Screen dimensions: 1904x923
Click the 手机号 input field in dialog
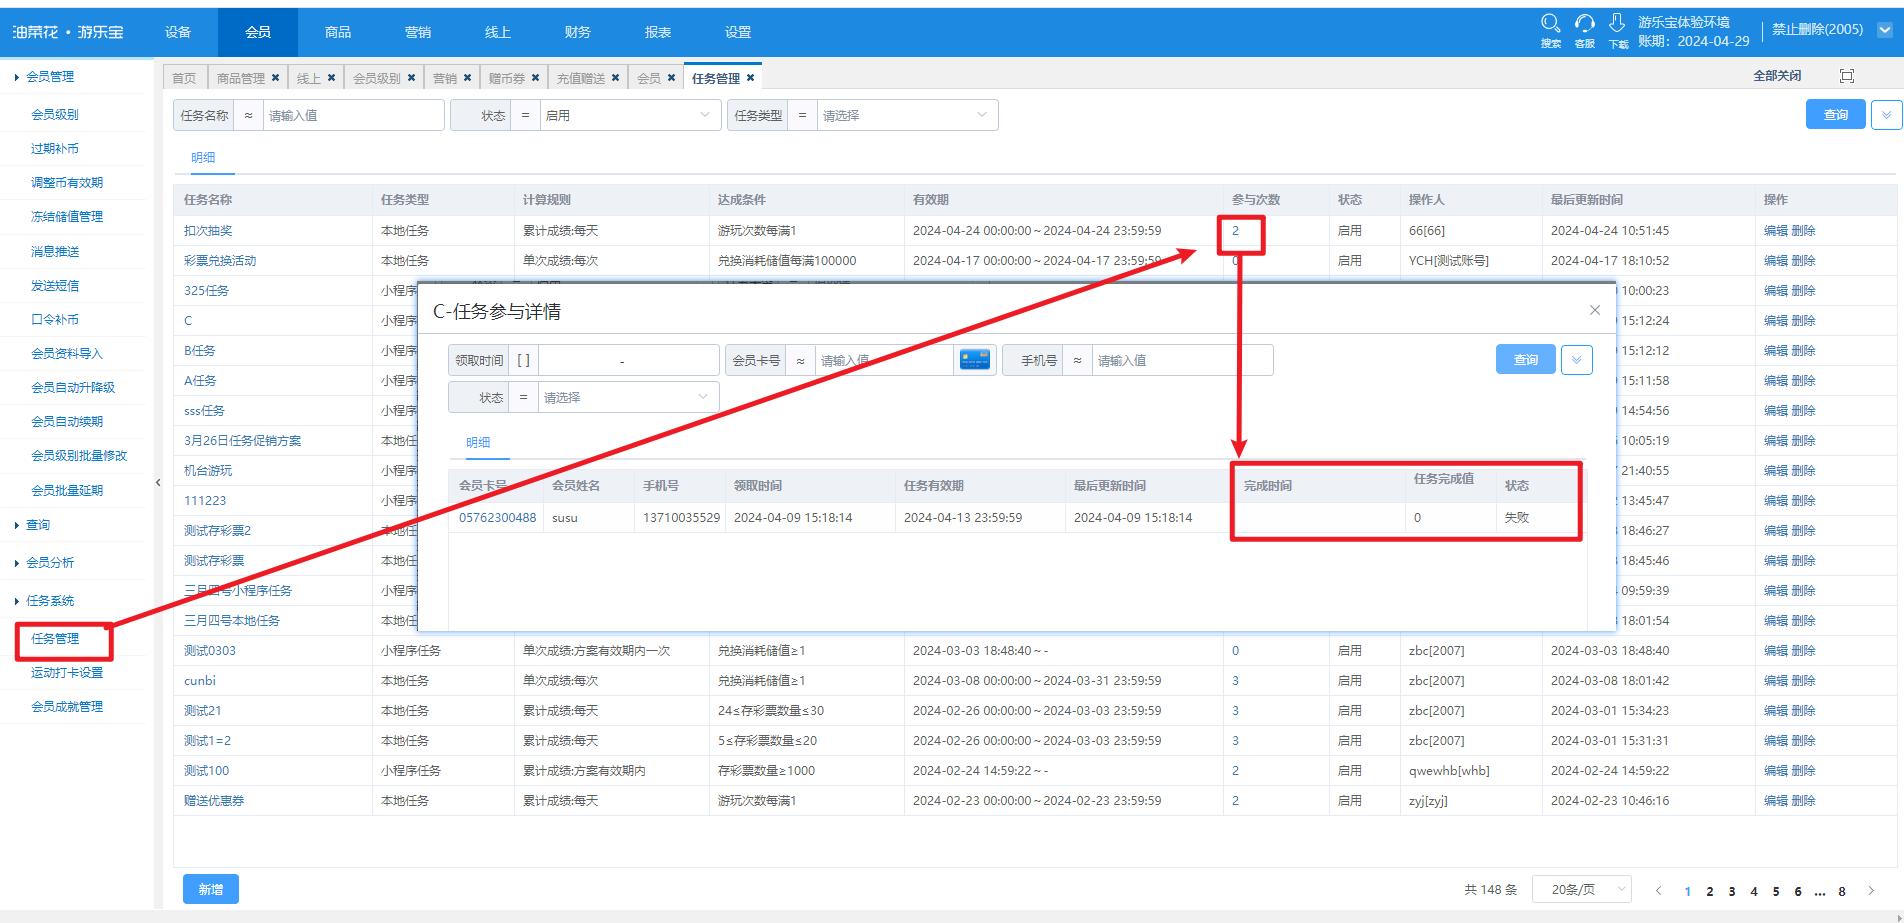point(1182,360)
